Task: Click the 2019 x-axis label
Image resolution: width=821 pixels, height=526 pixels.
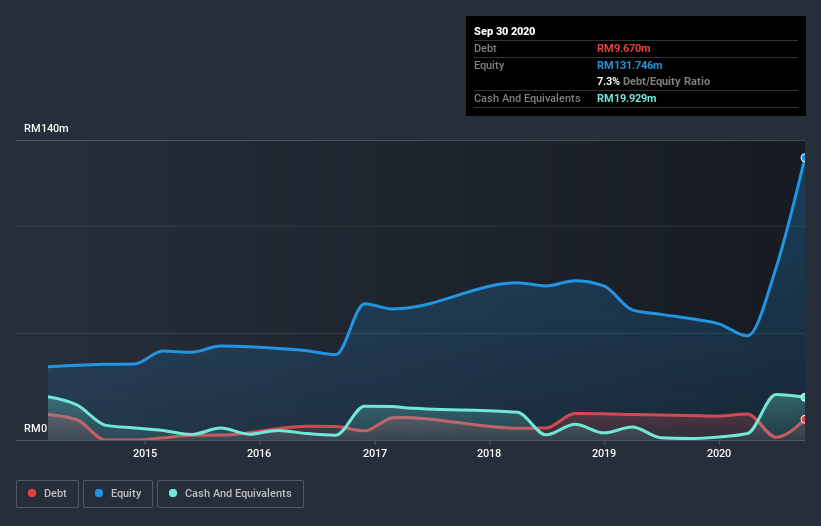Action: pos(604,453)
